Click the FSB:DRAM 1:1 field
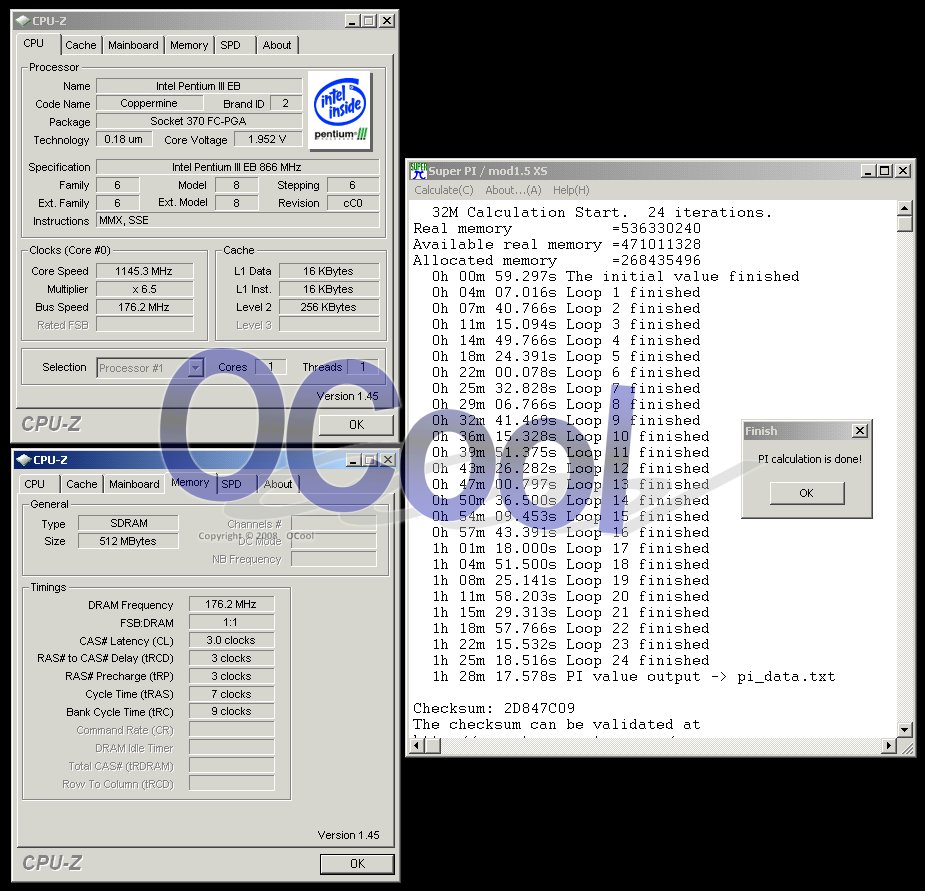Image resolution: width=925 pixels, height=891 pixels. [231, 623]
